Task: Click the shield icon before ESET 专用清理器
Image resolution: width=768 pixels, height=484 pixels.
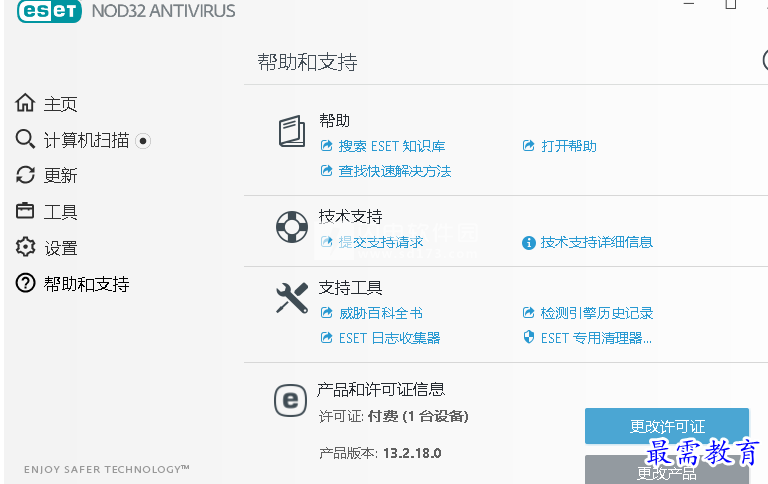Action: point(528,337)
